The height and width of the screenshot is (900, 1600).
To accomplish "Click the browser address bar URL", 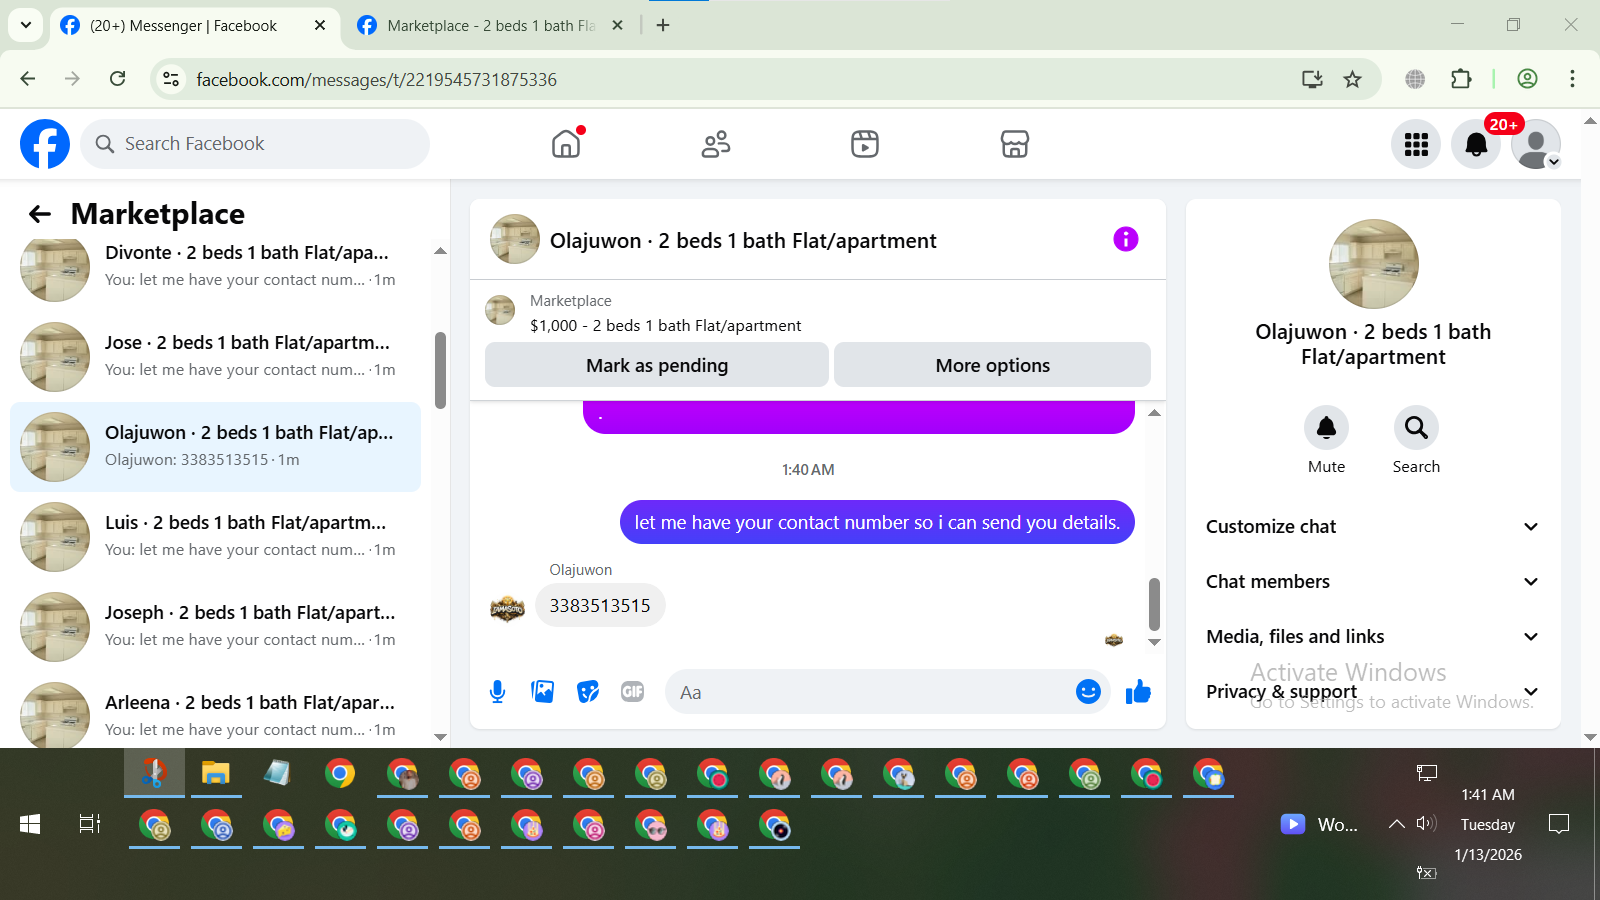I will [376, 79].
